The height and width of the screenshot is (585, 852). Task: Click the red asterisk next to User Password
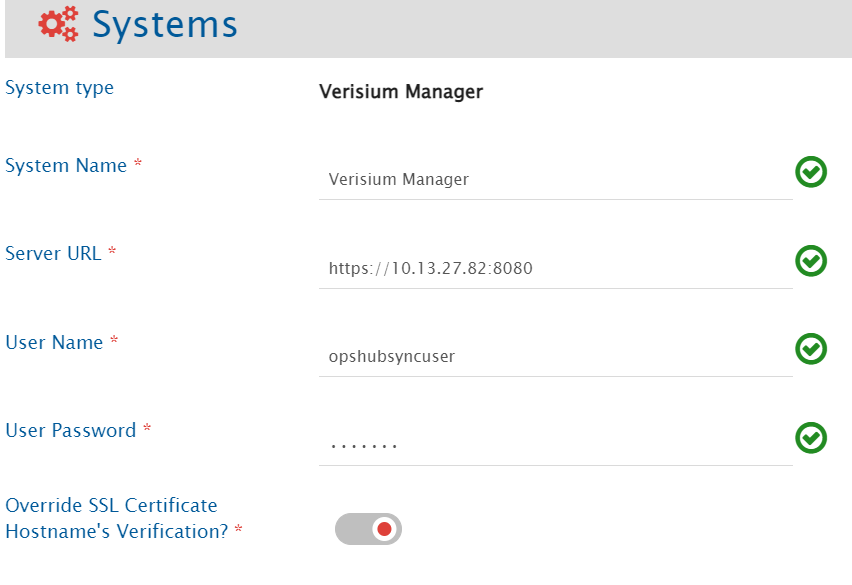coord(147,429)
